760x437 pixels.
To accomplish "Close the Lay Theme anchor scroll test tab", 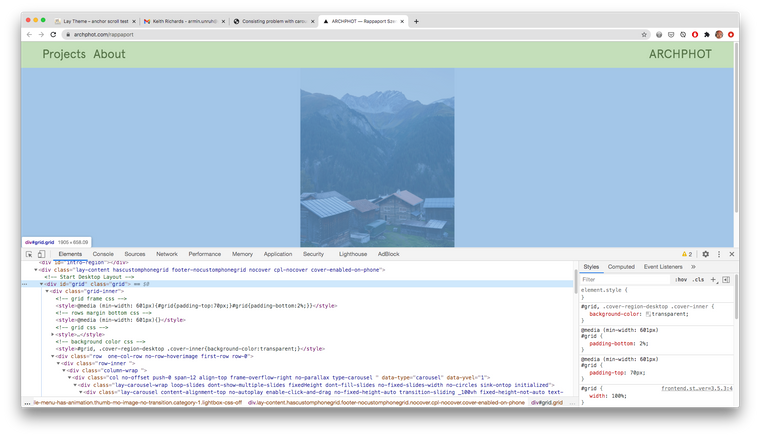I will point(134,21).
